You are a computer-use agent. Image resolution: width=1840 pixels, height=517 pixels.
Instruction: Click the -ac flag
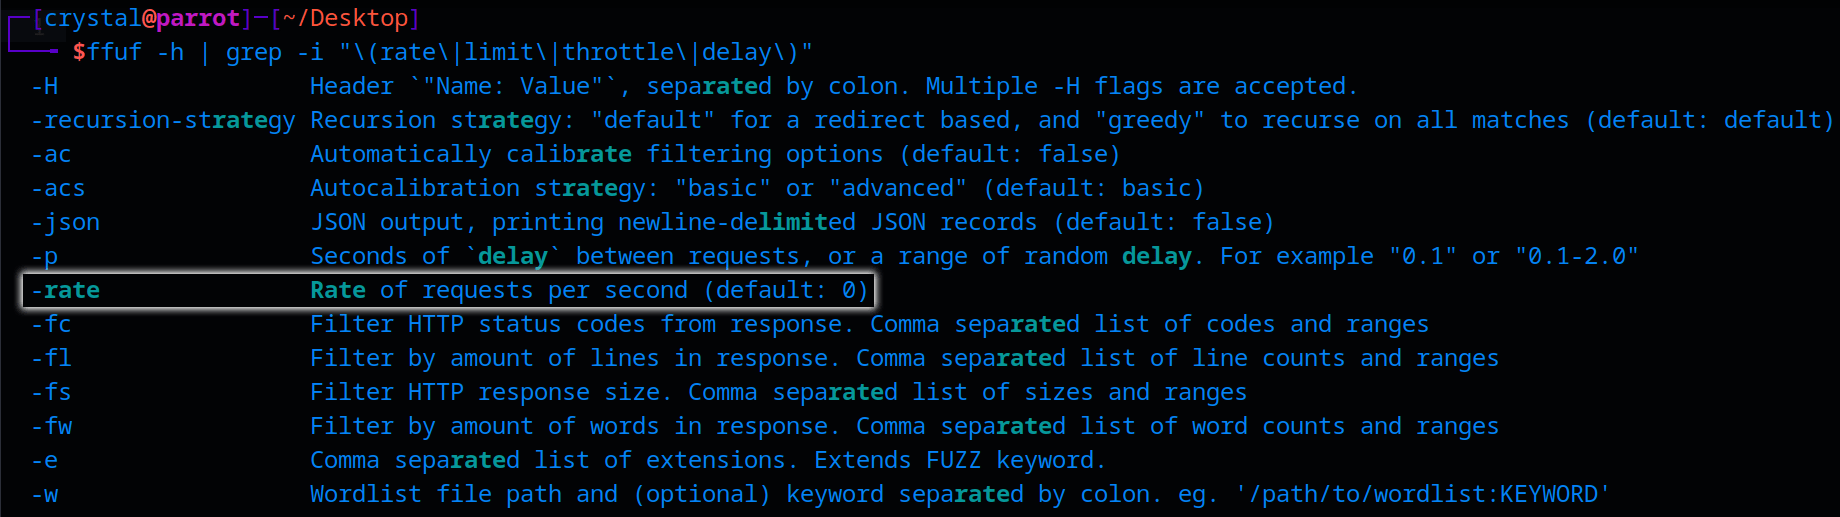pyautogui.click(x=51, y=154)
